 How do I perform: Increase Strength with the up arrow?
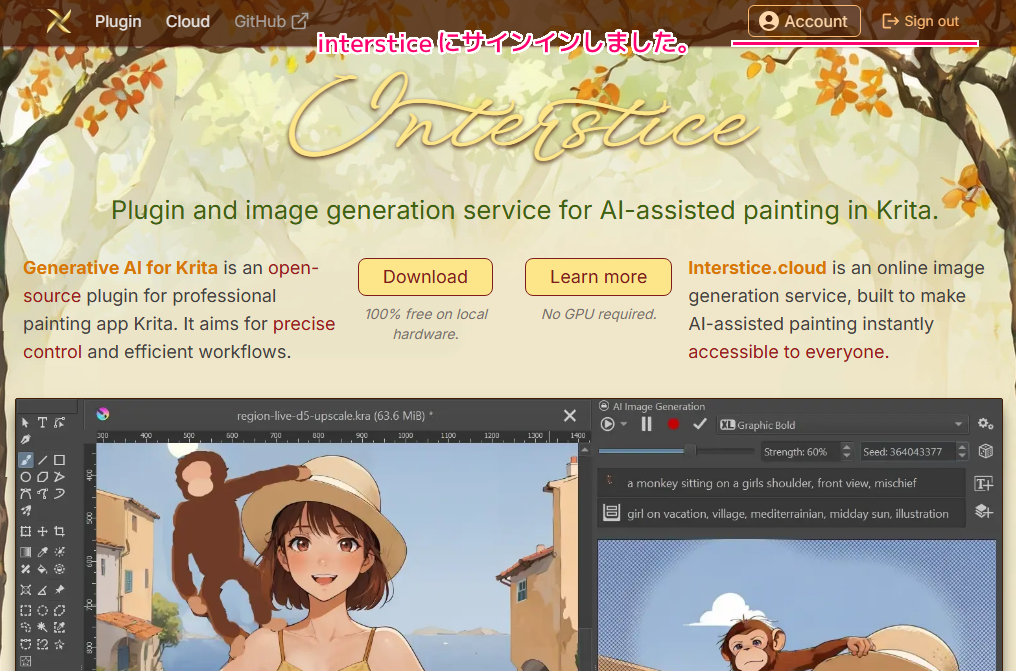[846, 447]
